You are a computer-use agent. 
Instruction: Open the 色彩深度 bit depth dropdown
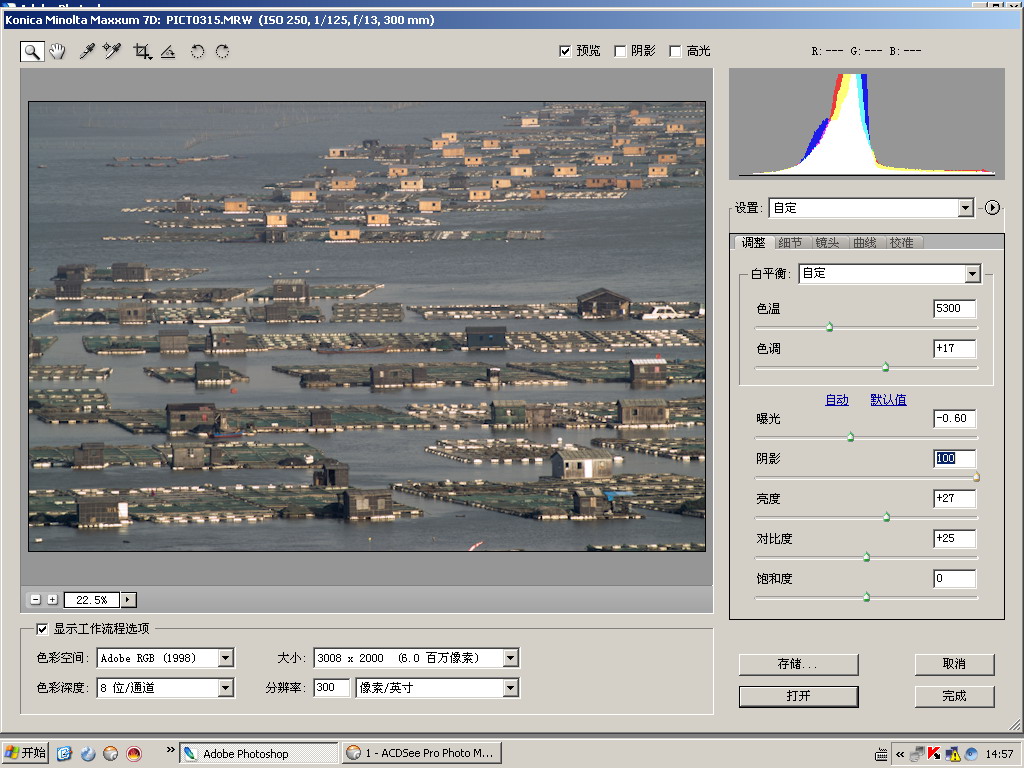coord(225,688)
